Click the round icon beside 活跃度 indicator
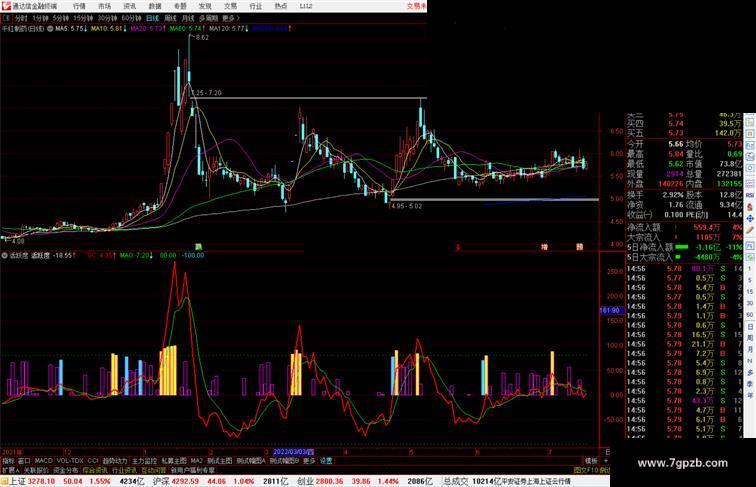The width and height of the screenshot is (756, 487). pyautogui.click(x=5, y=256)
